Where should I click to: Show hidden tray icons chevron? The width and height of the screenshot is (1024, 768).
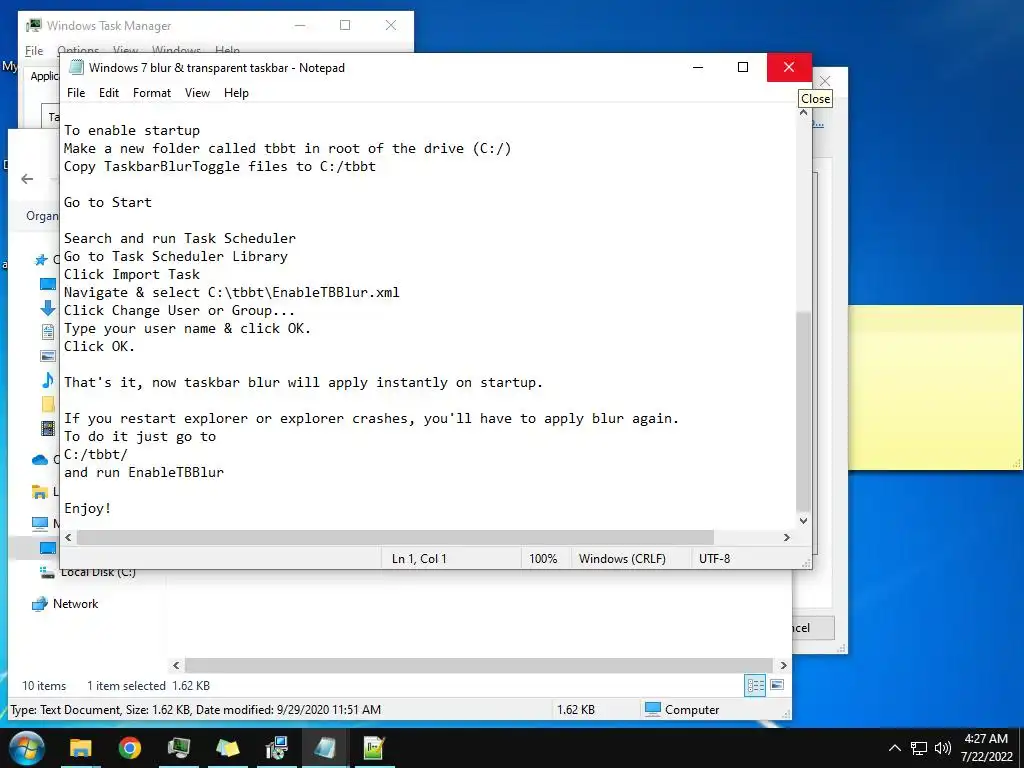tap(895, 748)
